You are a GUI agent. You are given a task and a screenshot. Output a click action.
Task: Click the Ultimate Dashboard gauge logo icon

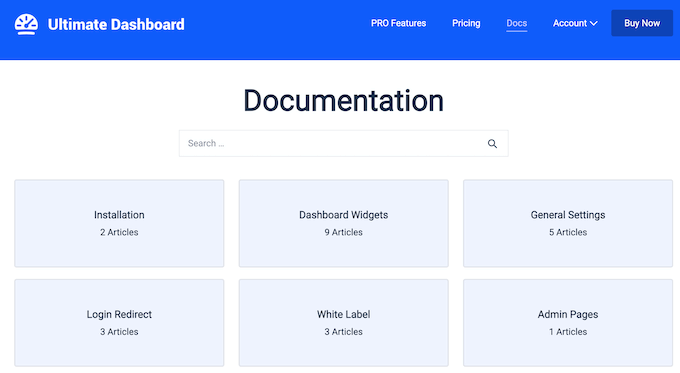coord(26,24)
